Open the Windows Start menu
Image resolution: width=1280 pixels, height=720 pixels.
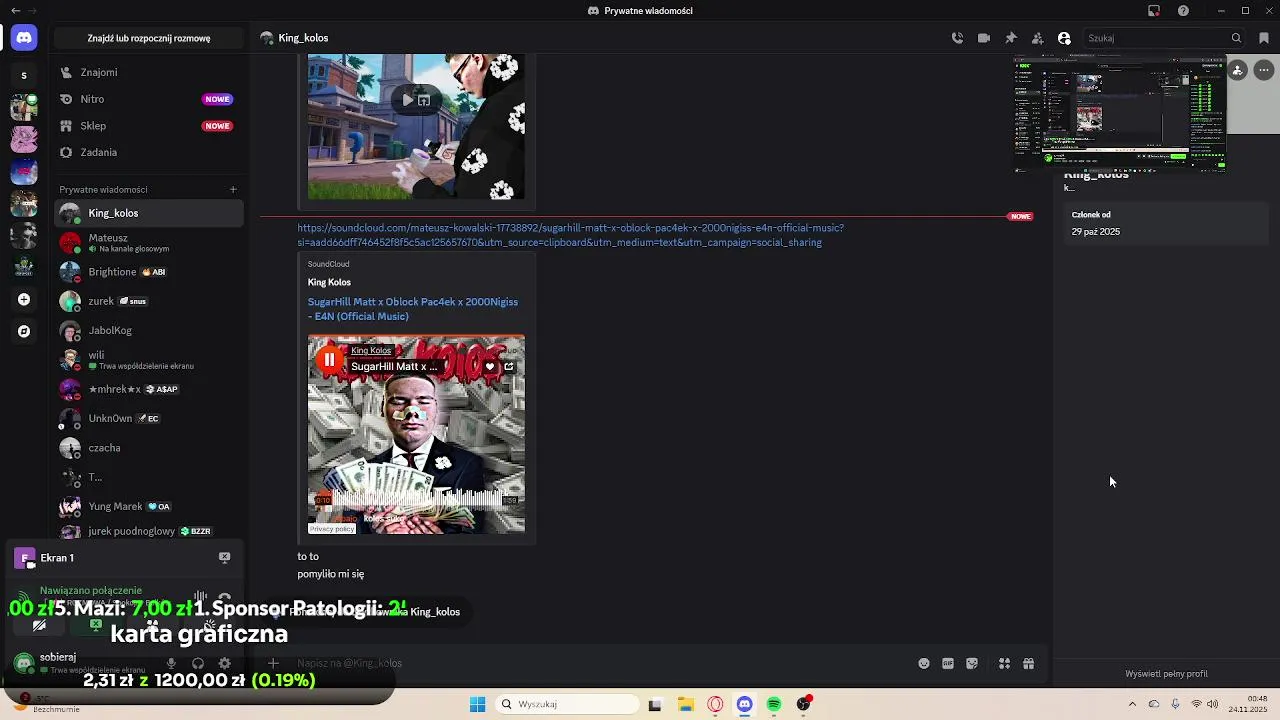(x=478, y=704)
